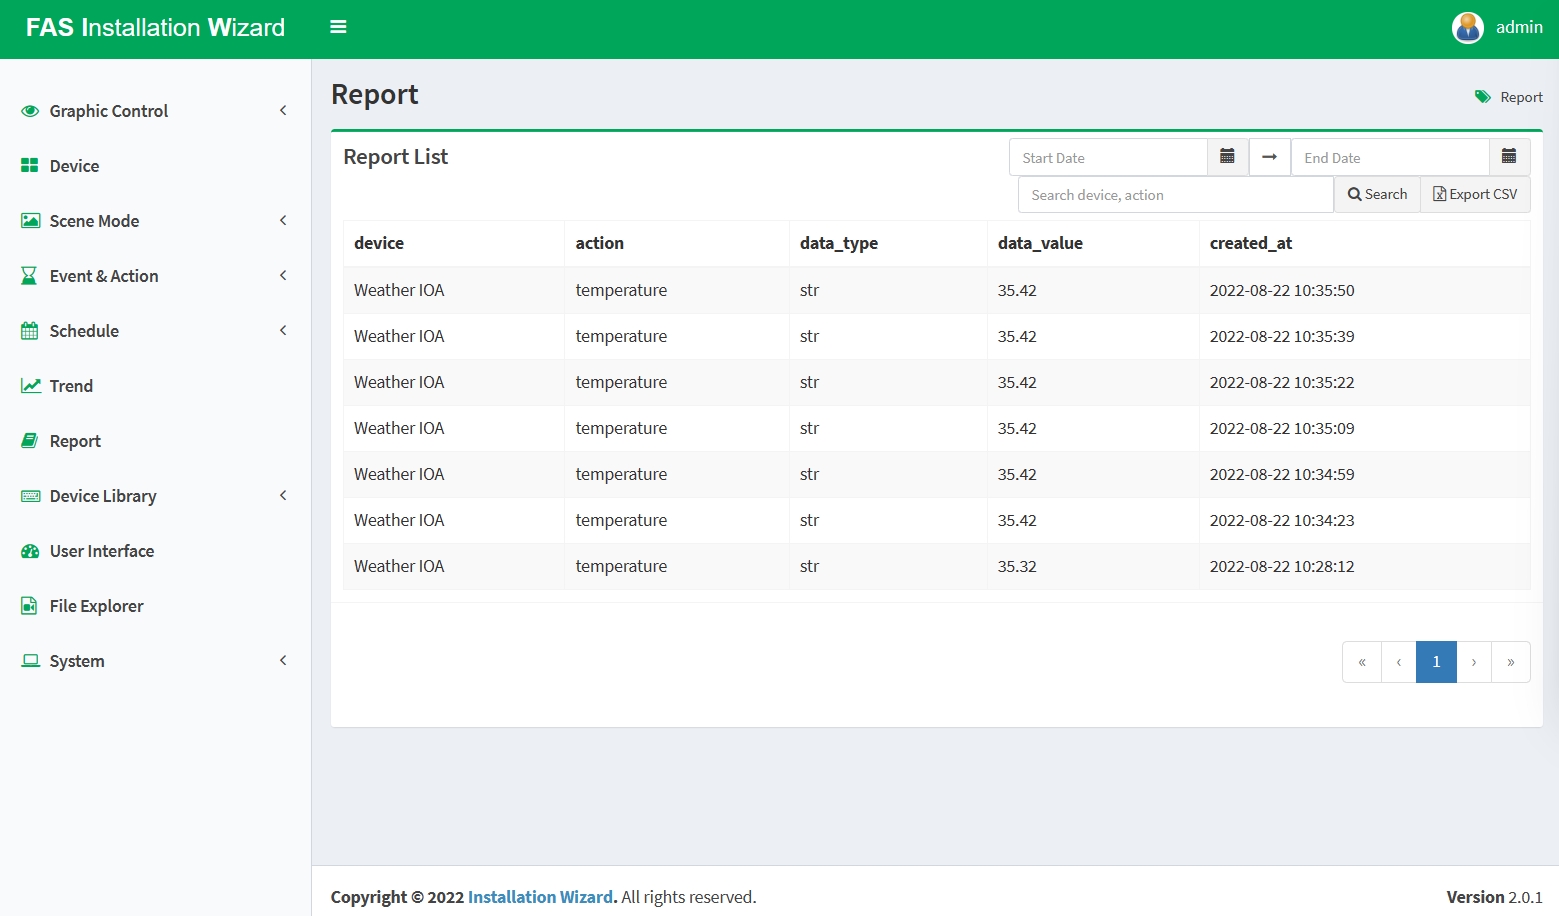1559x916 pixels.
Task: Expand the System submenu chevron
Action: 283,661
